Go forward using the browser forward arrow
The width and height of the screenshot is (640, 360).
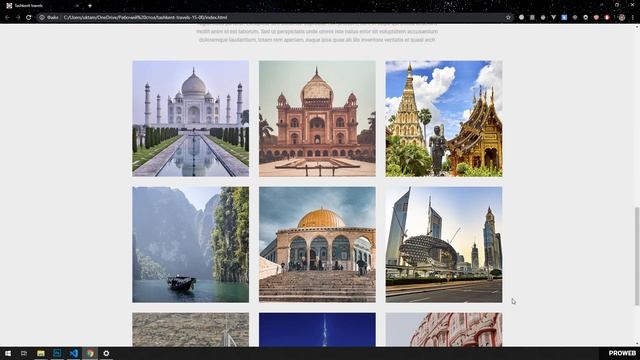tap(18, 18)
